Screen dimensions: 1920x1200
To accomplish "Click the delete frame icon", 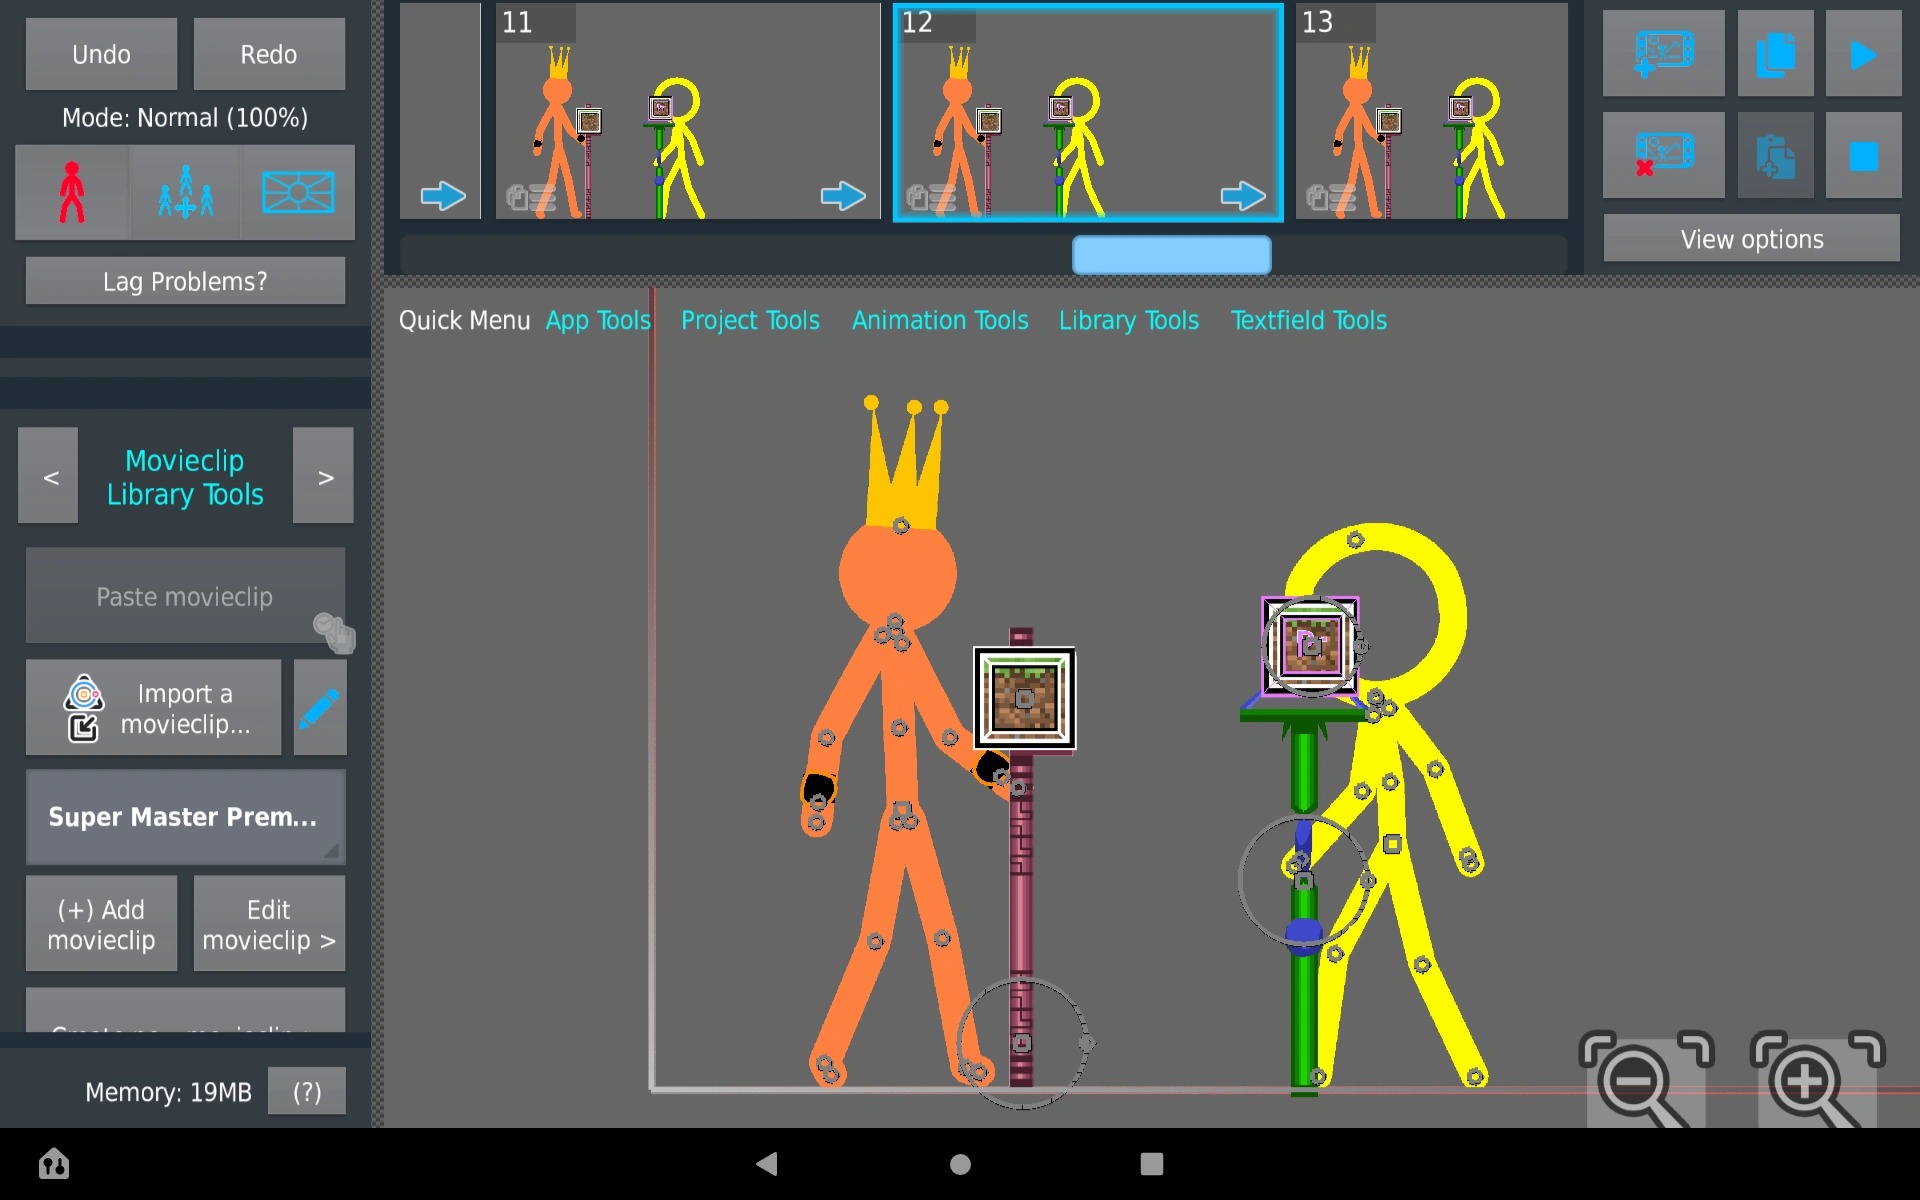I will click(x=1663, y=155).
